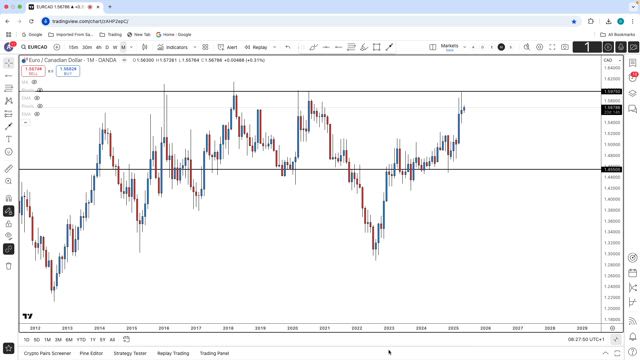
Task: Click the trash Remove objects icon
Action: 9,266
